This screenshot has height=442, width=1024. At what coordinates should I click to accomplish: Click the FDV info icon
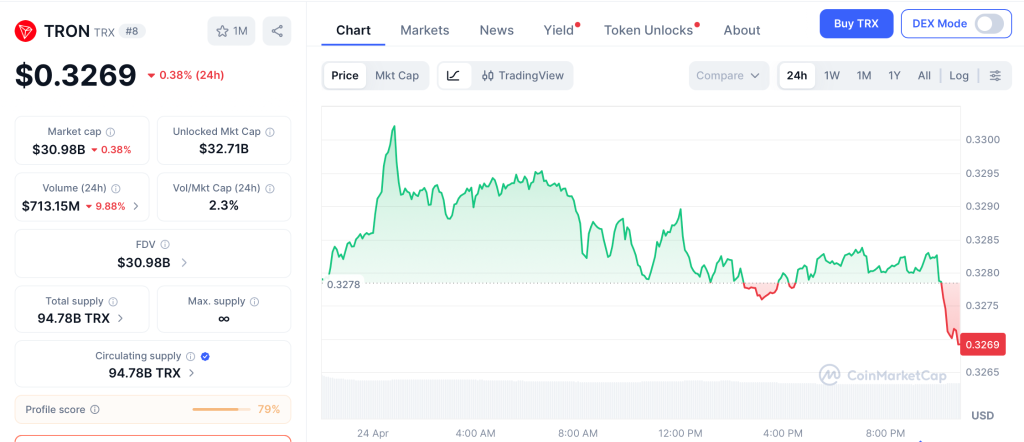coord(165,244)
